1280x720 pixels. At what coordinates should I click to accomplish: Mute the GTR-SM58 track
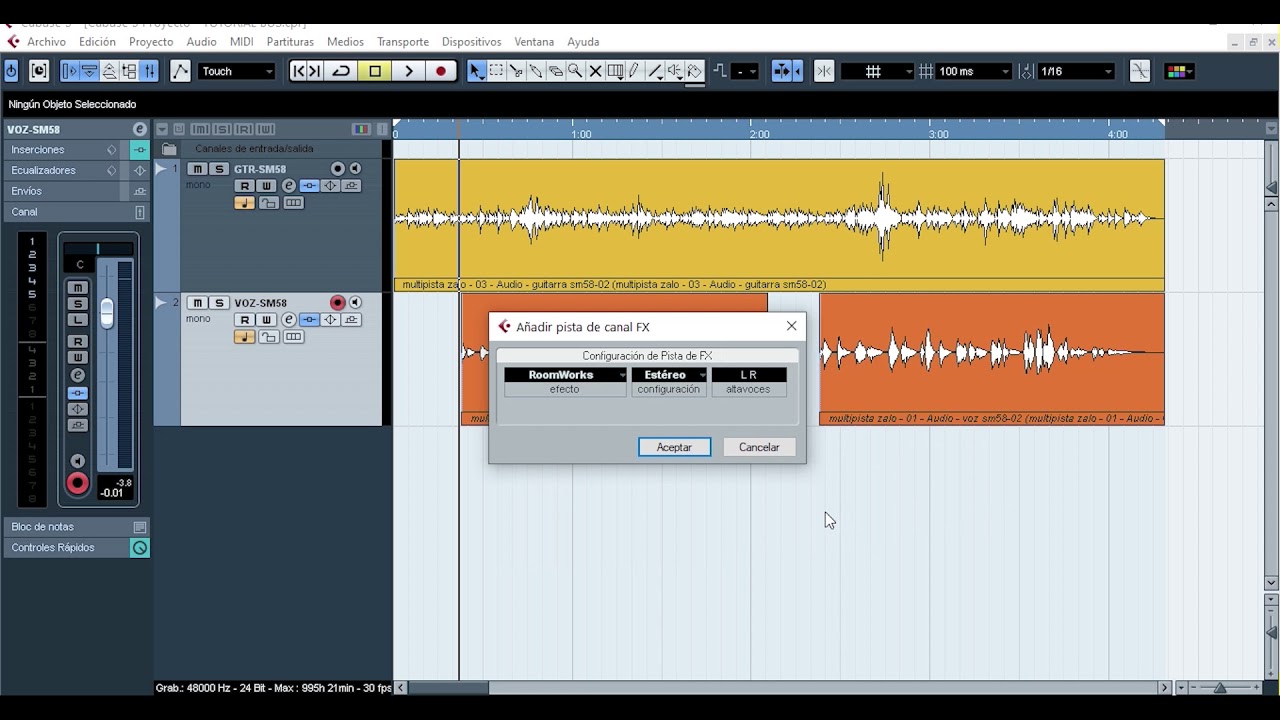coord(198,169)
